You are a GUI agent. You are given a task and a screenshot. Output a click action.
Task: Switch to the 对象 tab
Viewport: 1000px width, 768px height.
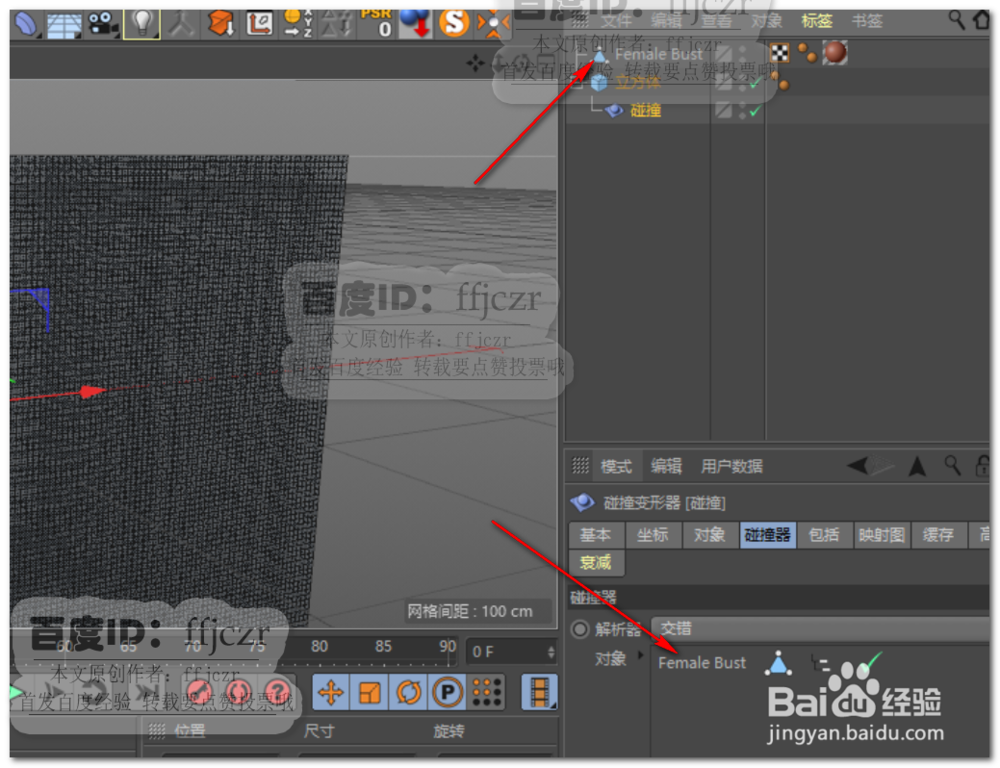pos(709,535)
